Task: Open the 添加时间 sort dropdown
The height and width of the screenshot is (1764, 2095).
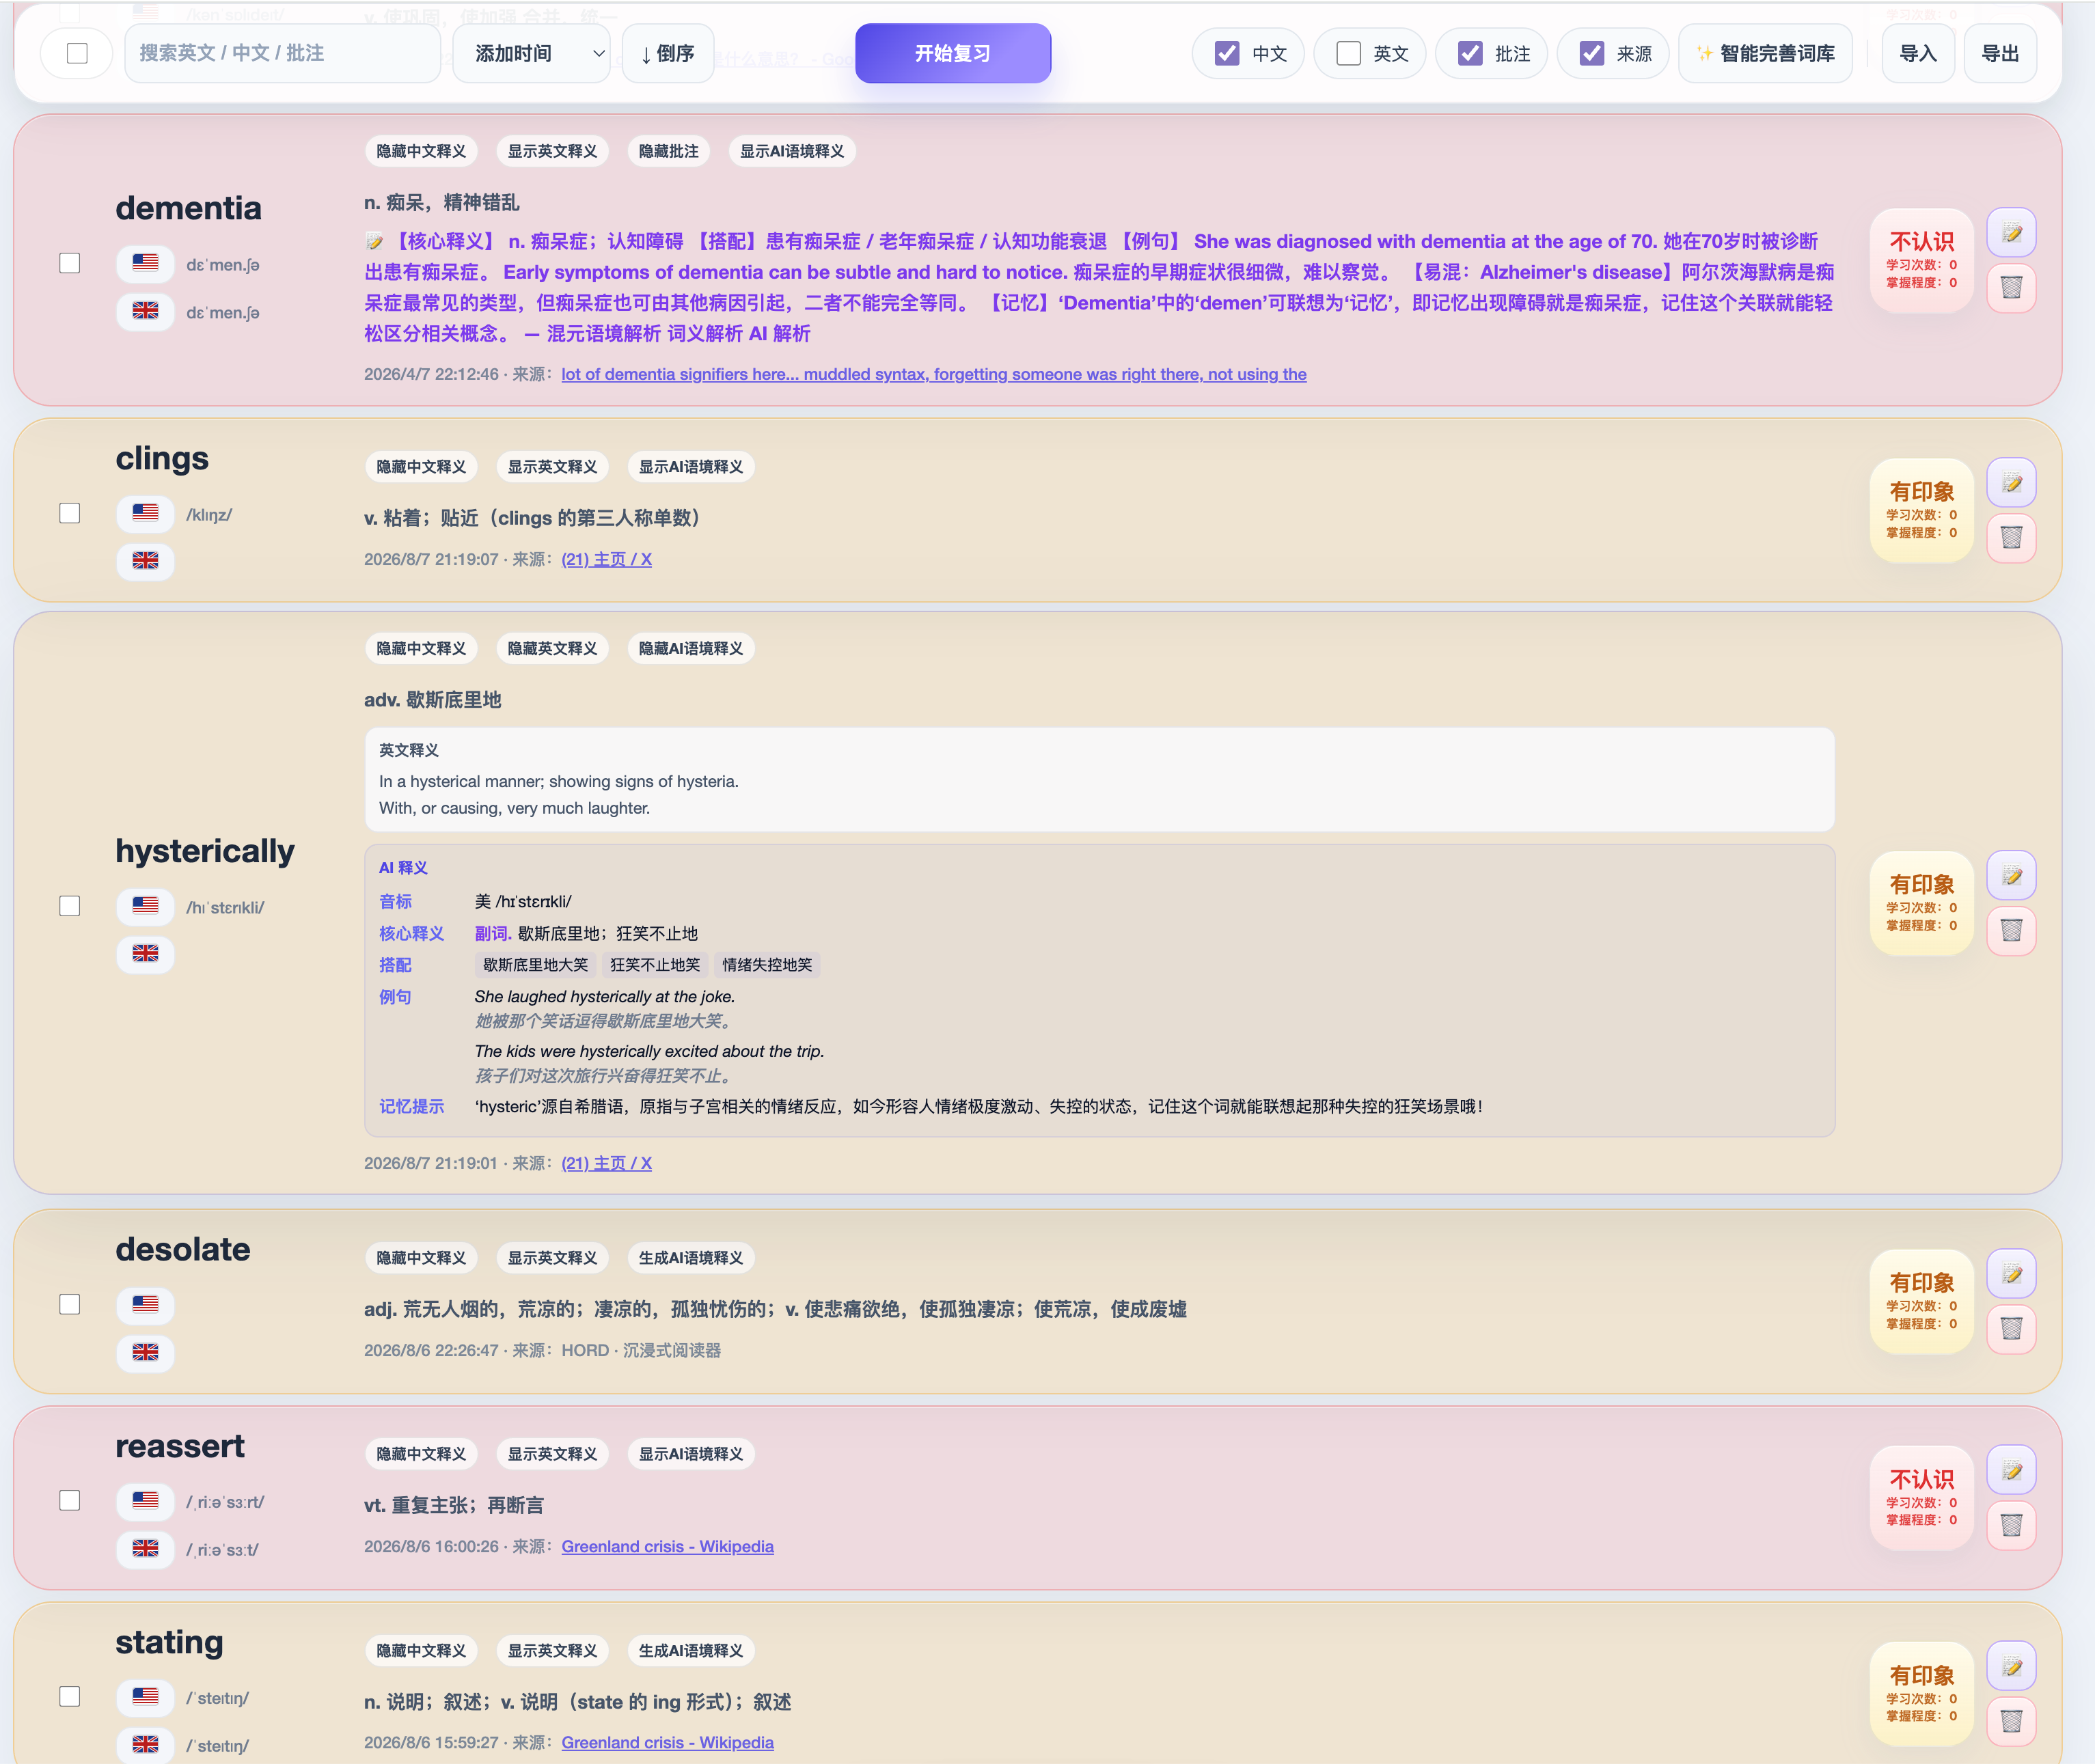Action: (532, 53)
